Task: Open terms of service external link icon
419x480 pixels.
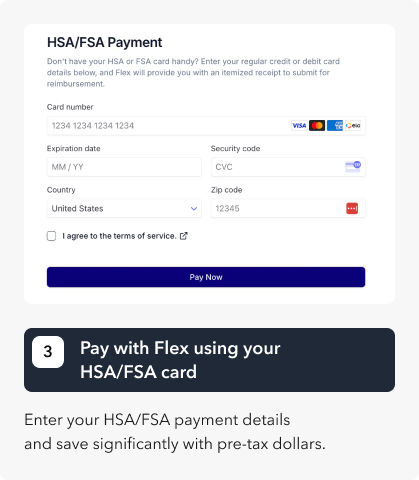Action: [184, 236]
